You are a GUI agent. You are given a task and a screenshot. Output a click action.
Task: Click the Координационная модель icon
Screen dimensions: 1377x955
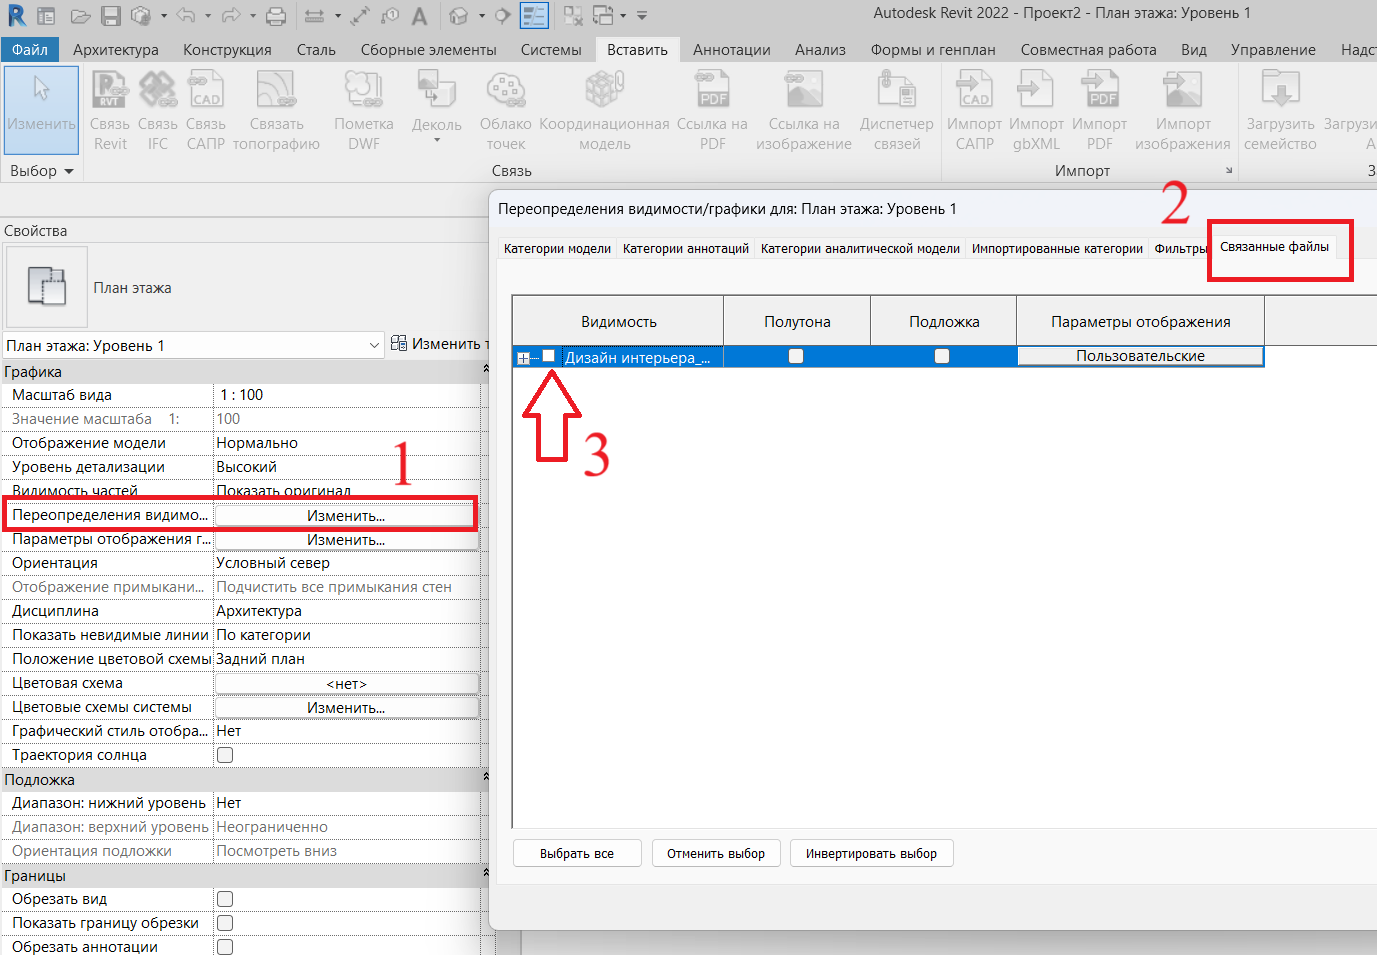point(604,90)
